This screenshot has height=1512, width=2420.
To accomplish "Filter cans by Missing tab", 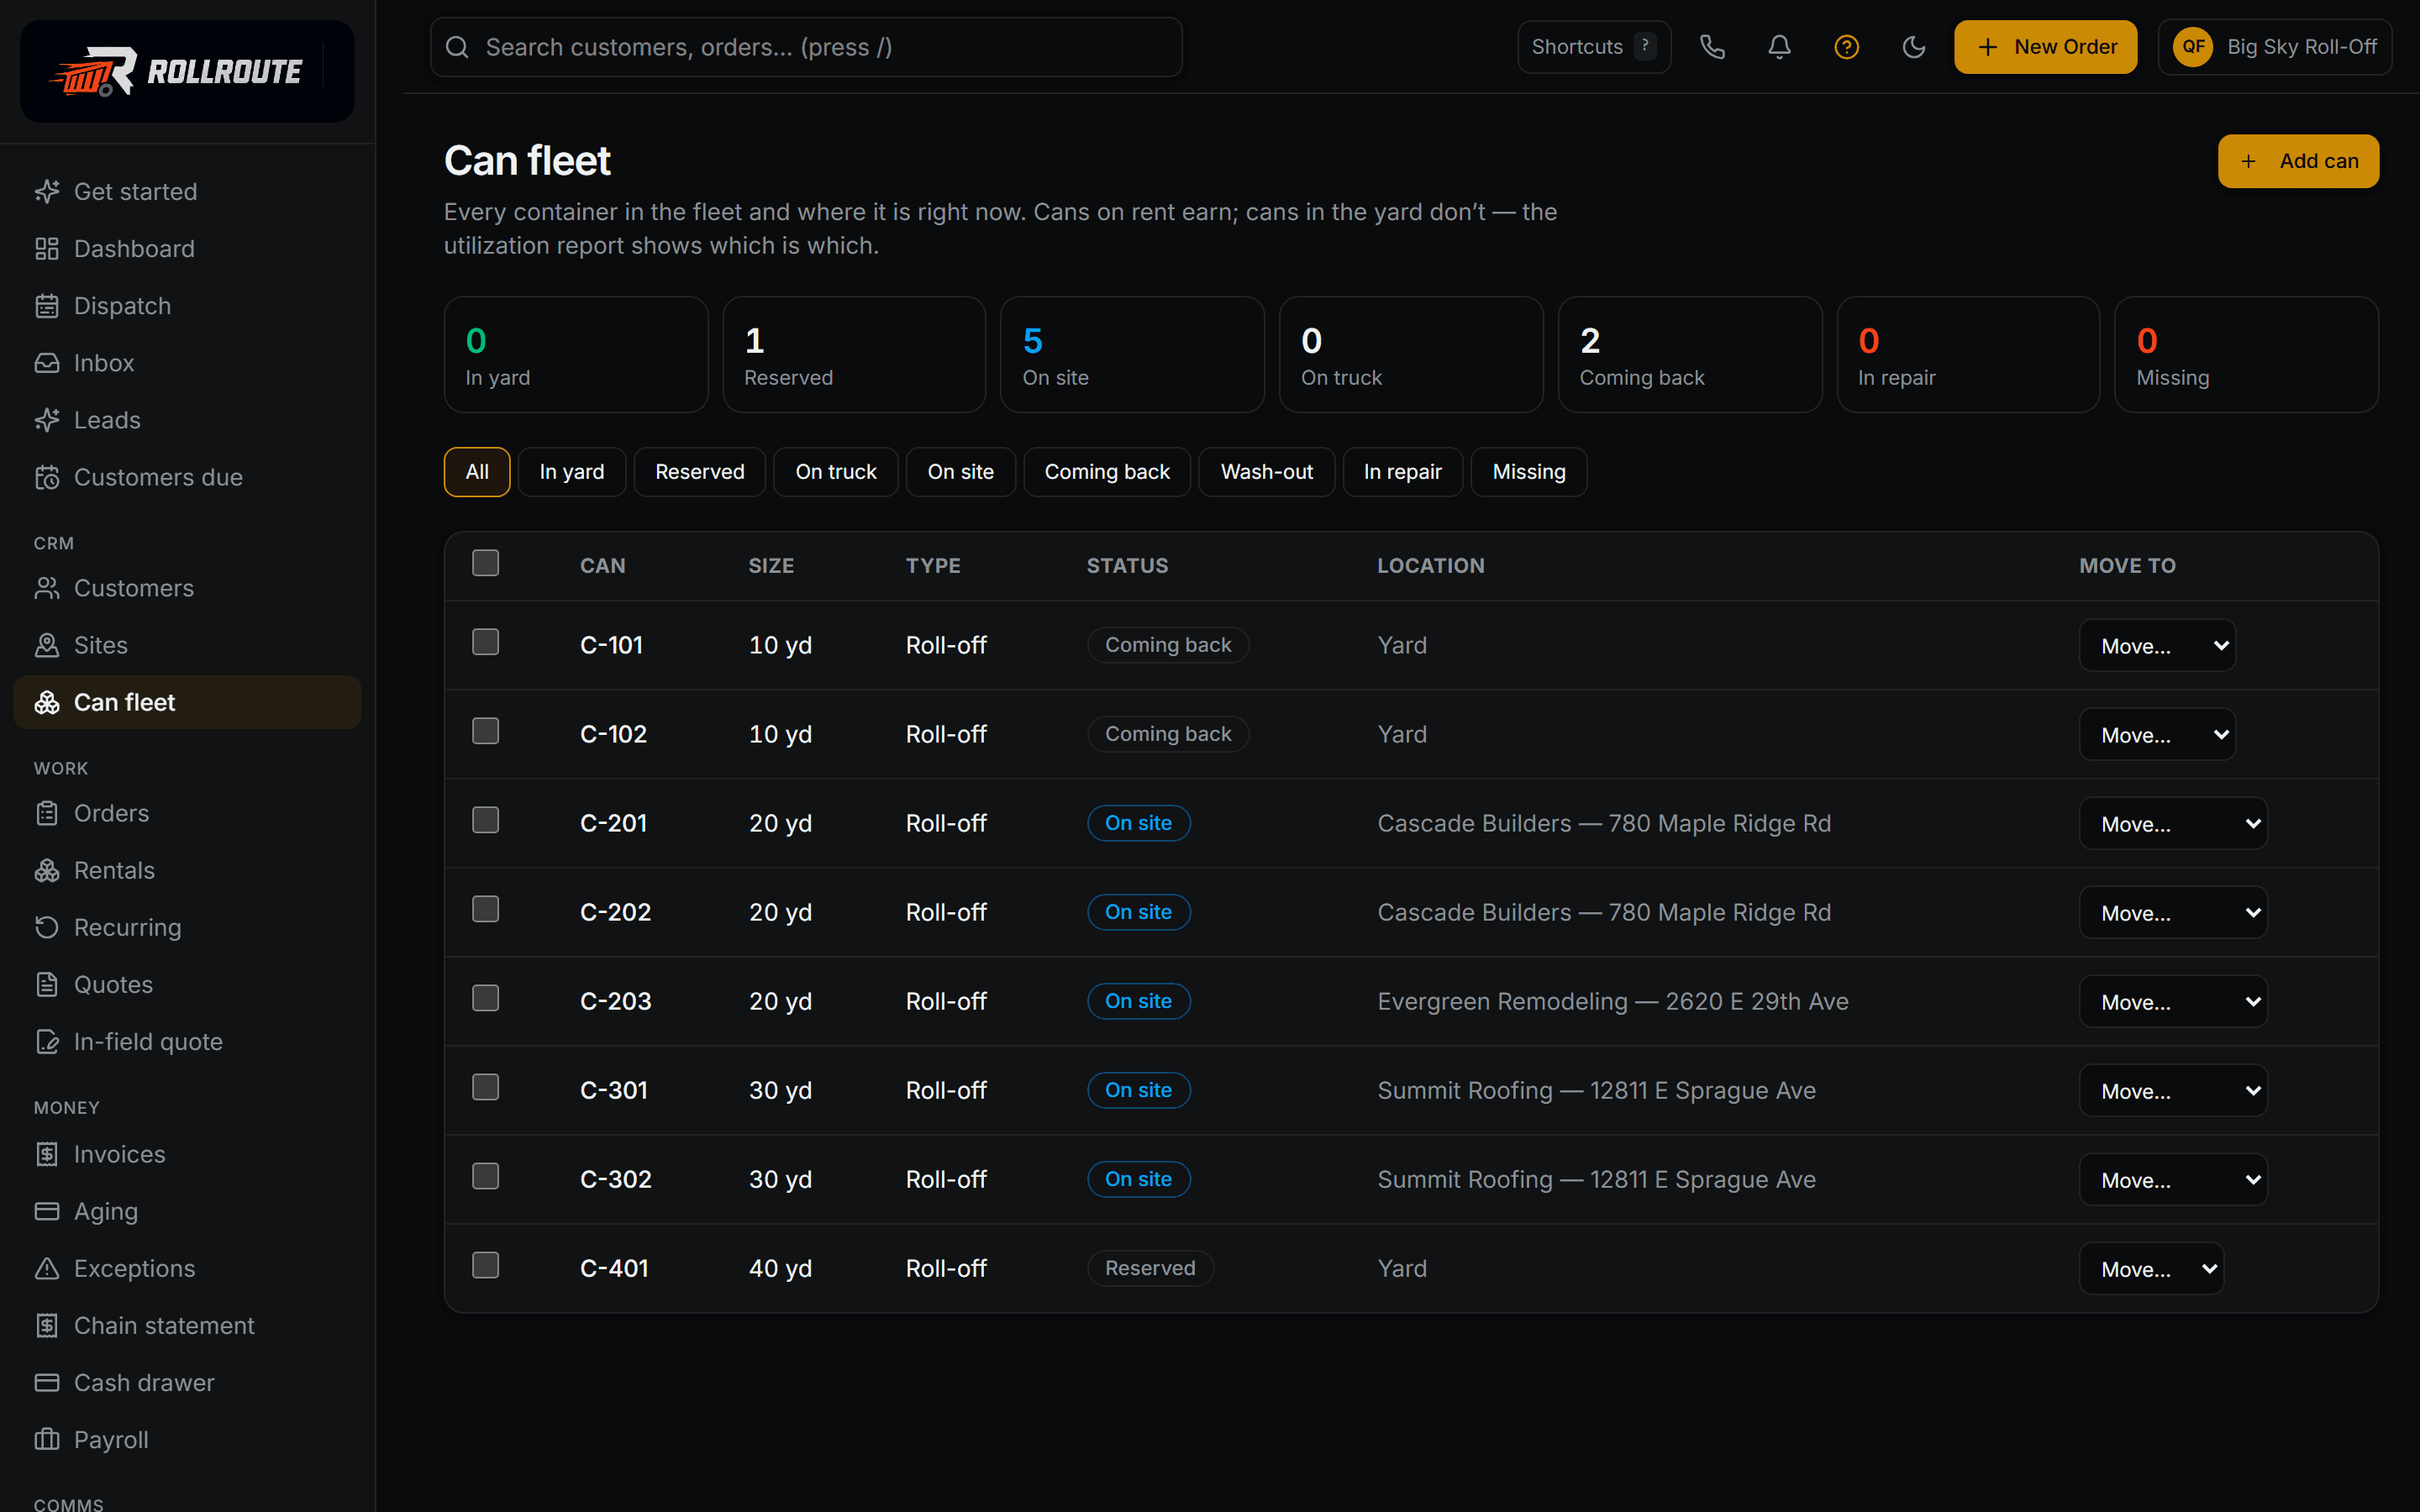I will 1529,472.
